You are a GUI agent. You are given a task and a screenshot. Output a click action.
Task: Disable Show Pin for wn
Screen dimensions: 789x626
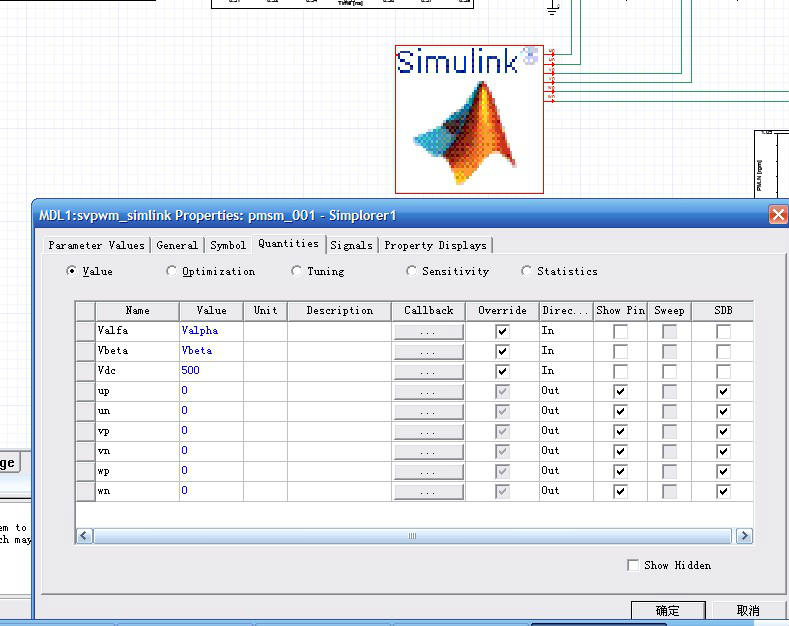pos(620,492)
